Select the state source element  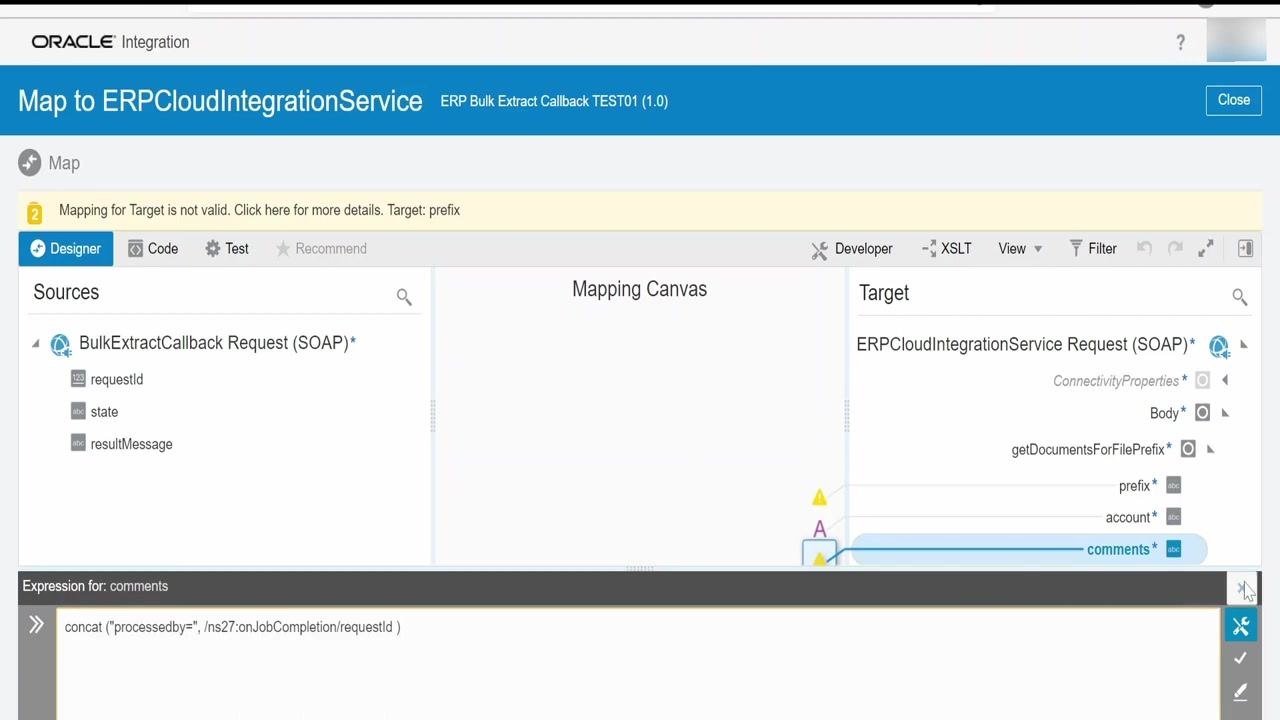coord(104,411)
